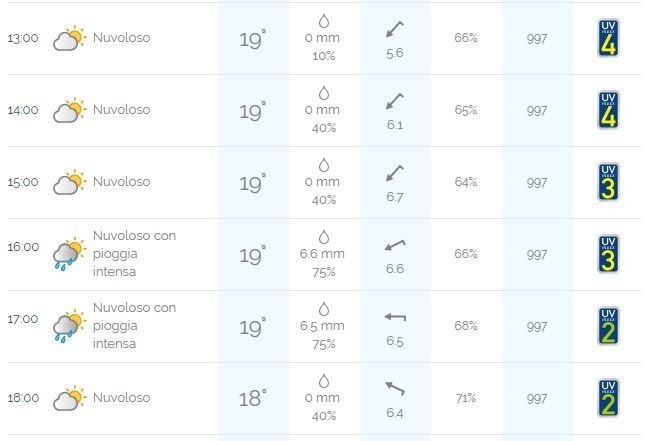
Task: Select the 14:00 hour label
Action: [22, 111]
